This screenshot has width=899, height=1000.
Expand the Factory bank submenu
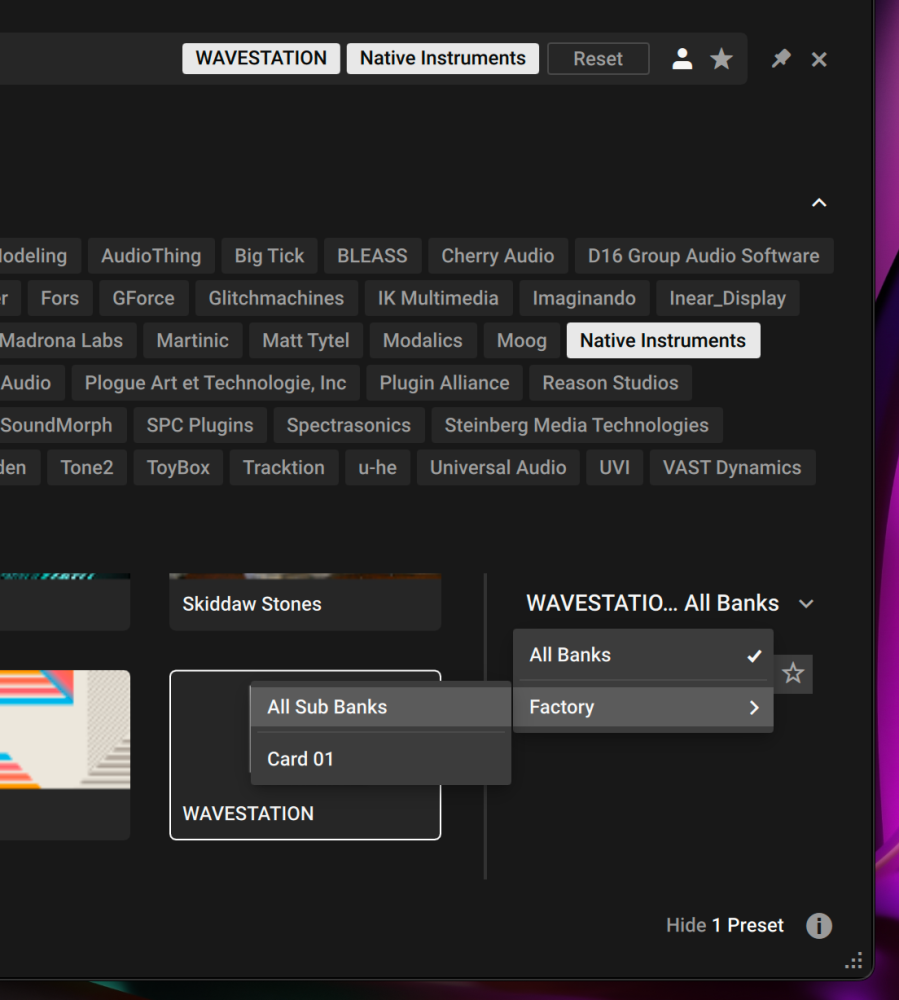[x=643, y=707]
